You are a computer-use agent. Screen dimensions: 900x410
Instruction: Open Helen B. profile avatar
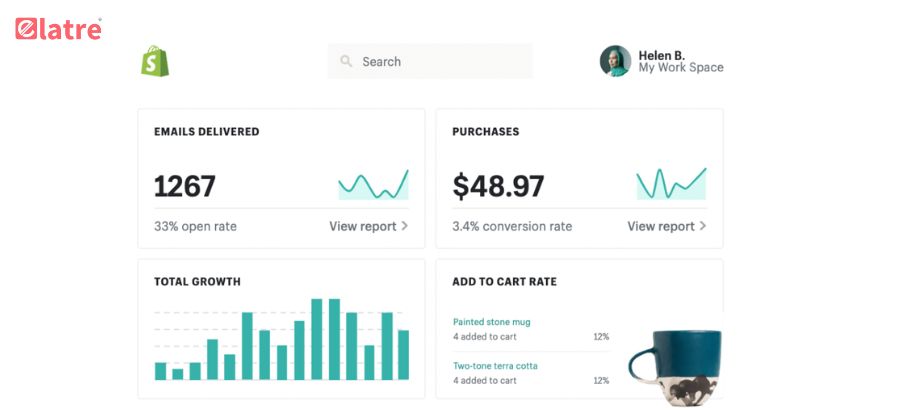pos(615,61)
